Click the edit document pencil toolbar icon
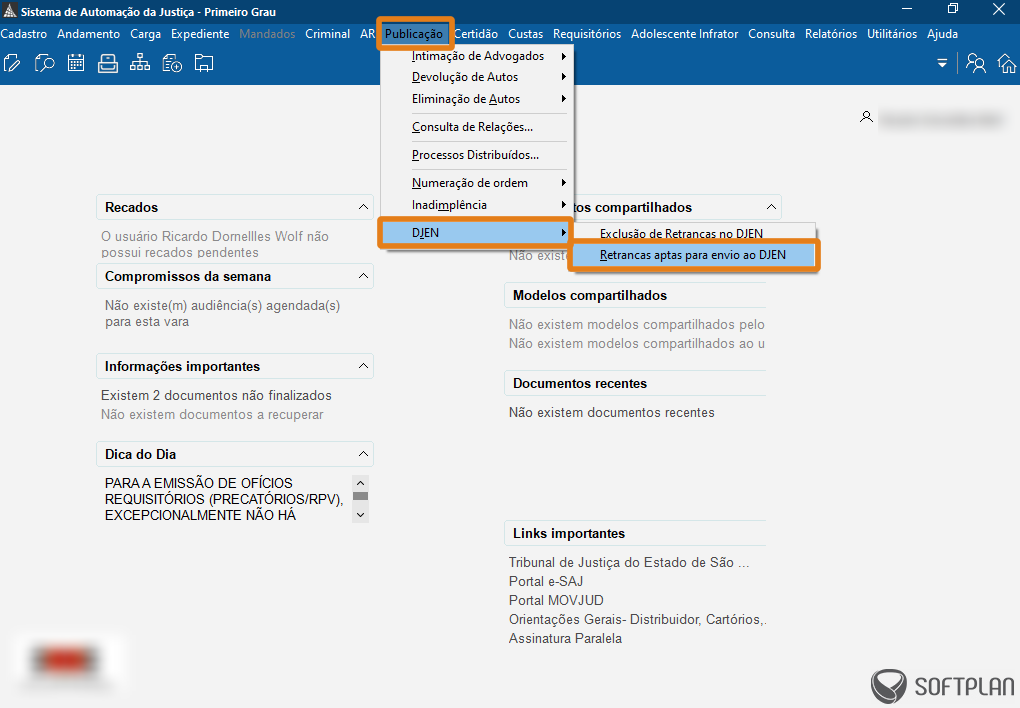Viewport: 1020px width, 708px height. (12, 63)
